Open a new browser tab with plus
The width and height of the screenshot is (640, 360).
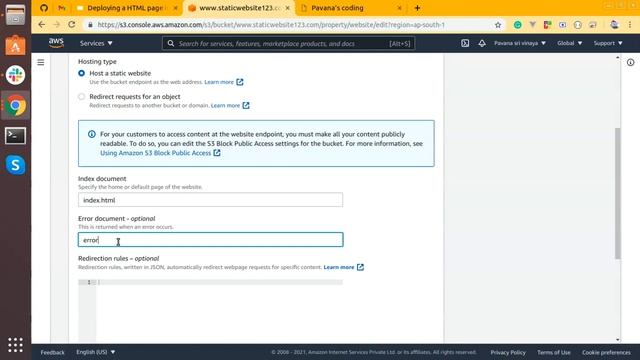(417, 8)
